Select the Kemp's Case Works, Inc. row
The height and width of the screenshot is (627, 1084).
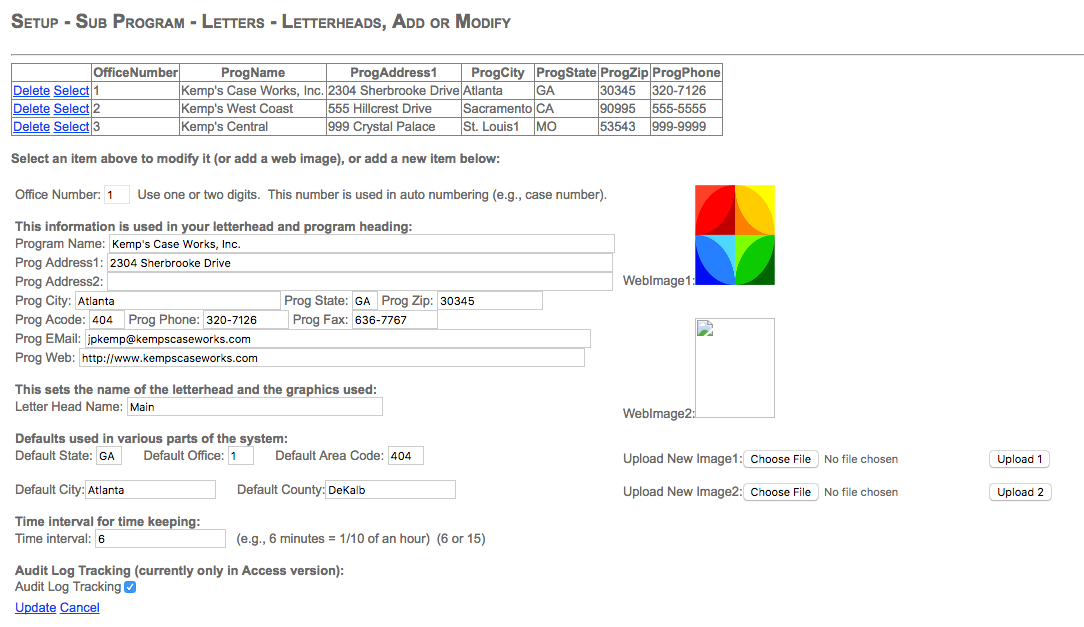click(71, 91)
